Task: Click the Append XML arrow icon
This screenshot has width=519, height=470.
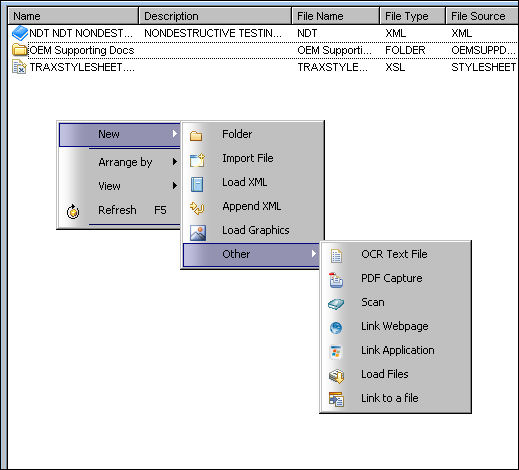Action: pos(197,208)
